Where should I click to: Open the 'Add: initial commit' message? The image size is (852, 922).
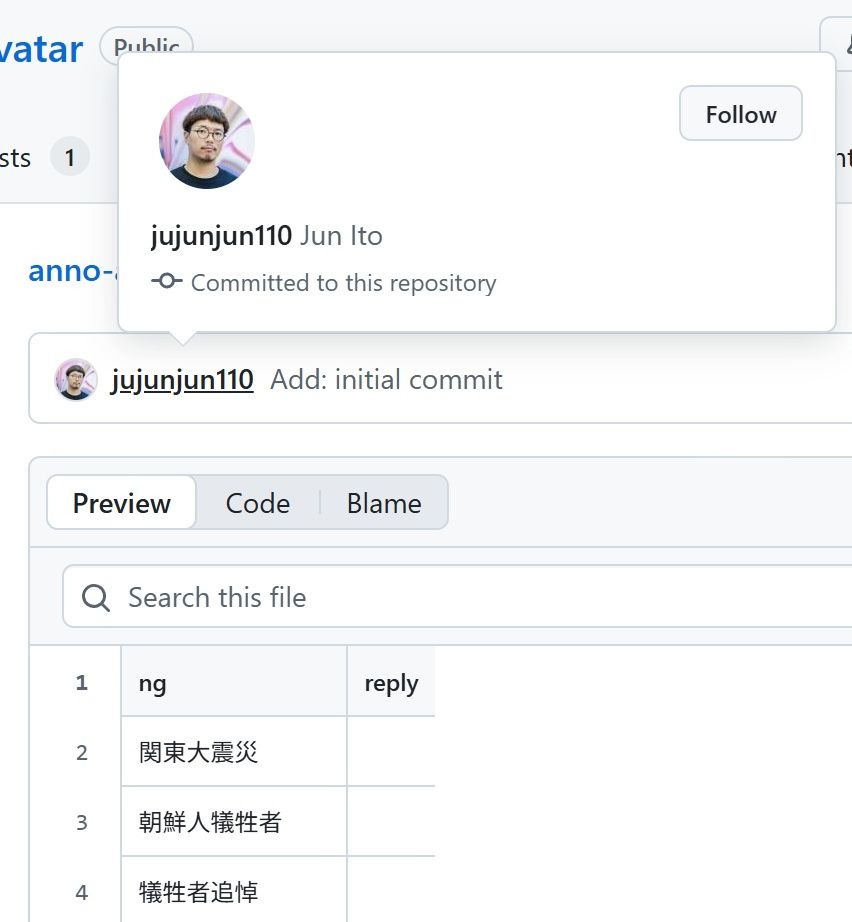click(386, 380)
